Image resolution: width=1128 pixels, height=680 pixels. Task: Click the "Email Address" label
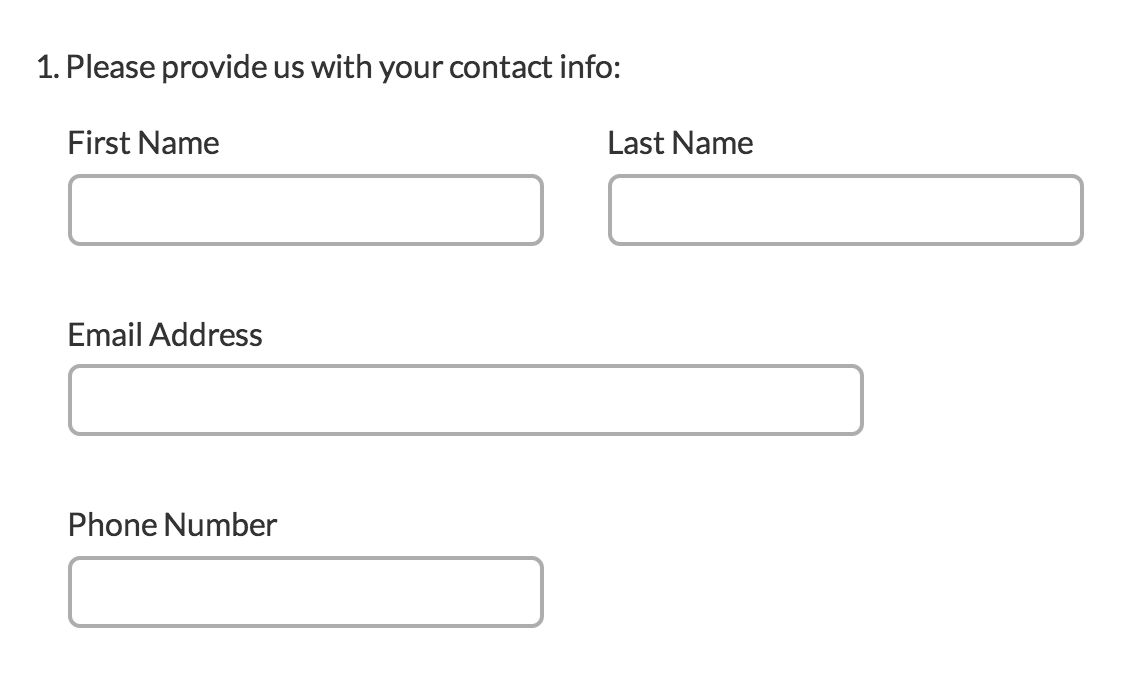coord(165,334)
